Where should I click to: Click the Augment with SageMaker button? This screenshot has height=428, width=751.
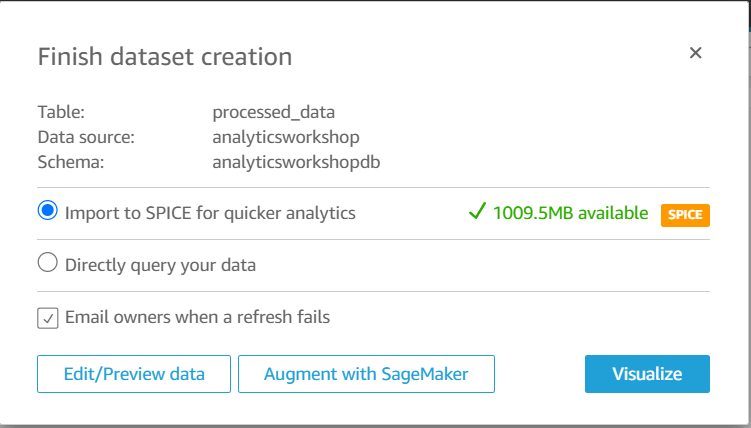click(x=366, y=374)
